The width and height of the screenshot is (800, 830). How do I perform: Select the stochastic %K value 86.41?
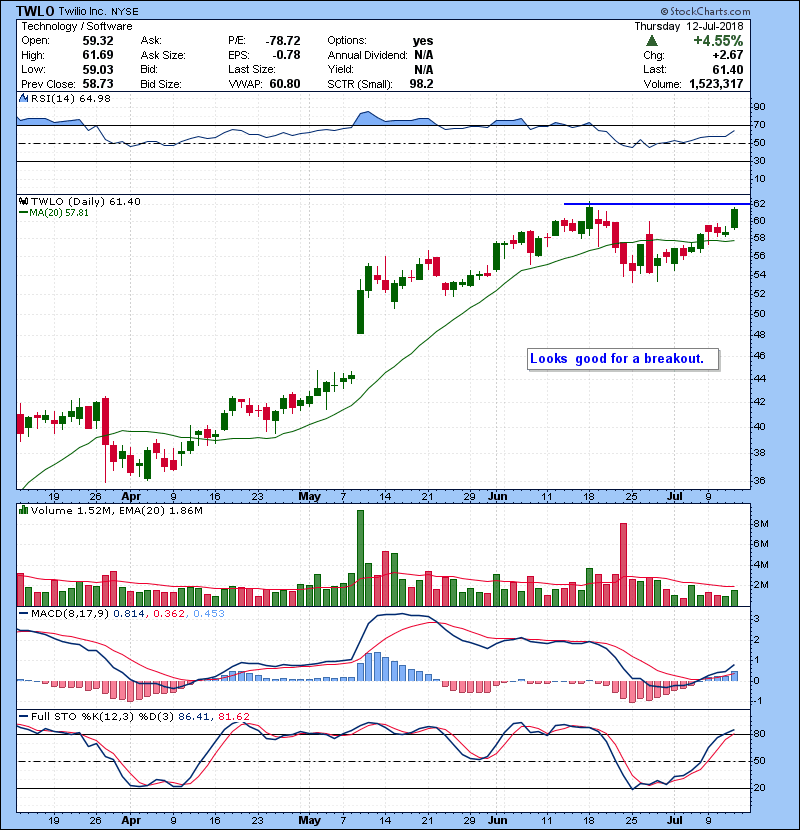point(194,717)
